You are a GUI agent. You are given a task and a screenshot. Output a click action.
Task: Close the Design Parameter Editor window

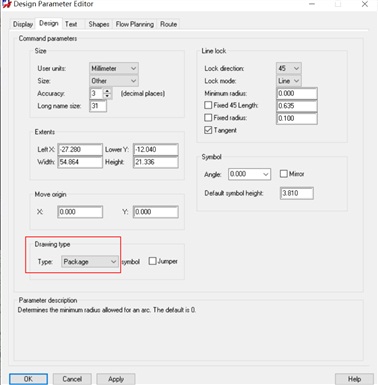365,4
